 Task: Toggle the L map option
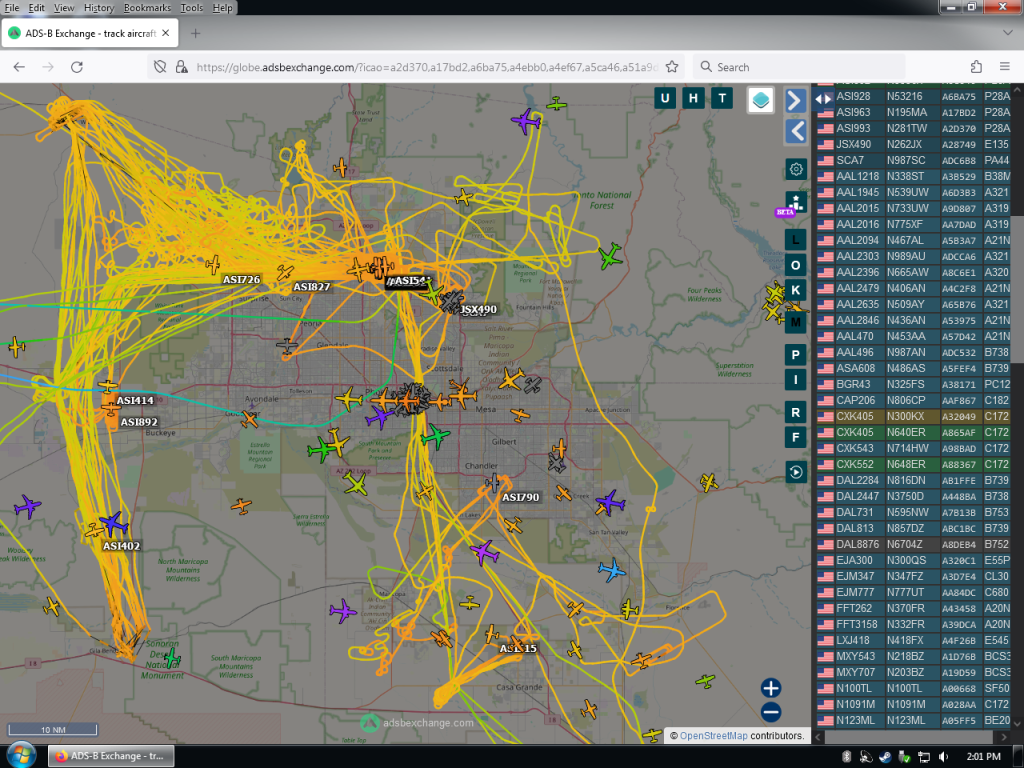(x=795, y=240)
